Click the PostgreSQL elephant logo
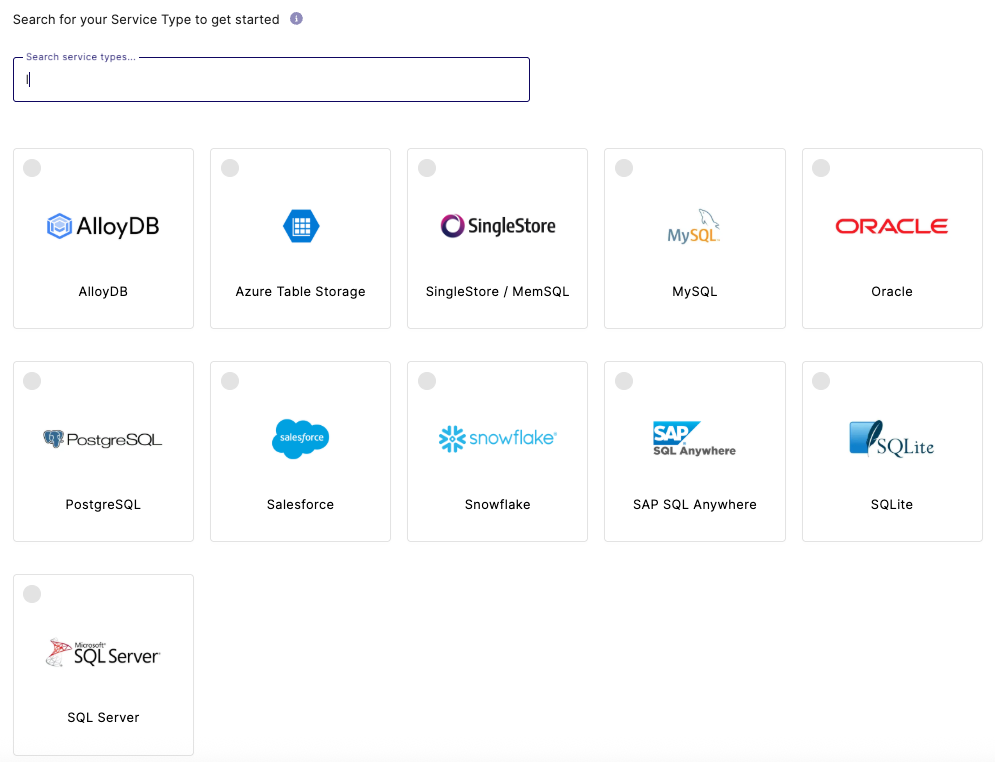Viewport: 995px width, 762px height. tap(103, 439)
